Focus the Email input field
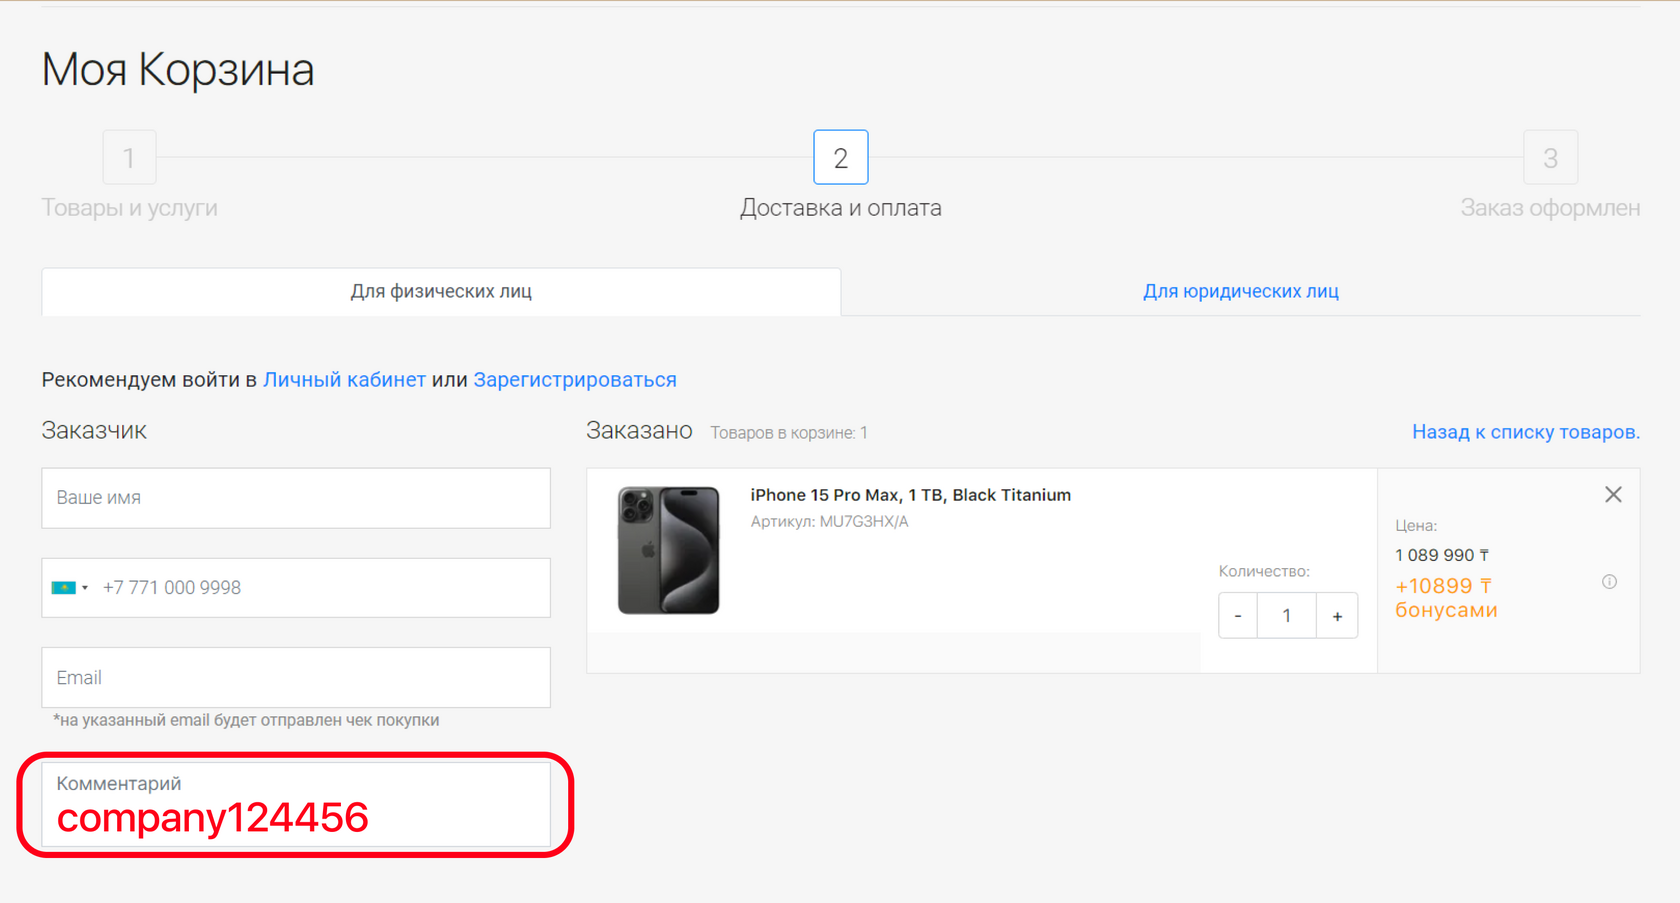The width and height of the screenshot is (1680, 903). click(x=296, y=678)
